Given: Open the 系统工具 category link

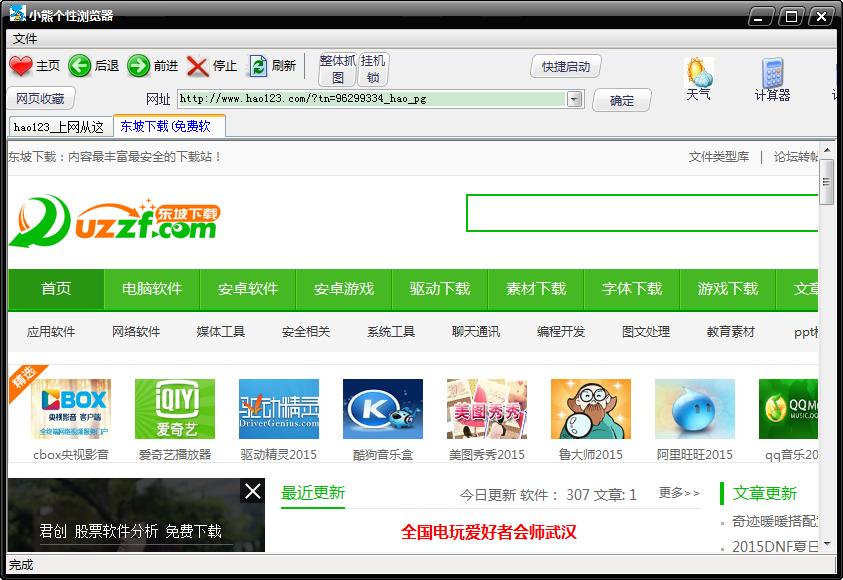Looking at the screenshot, I should click(391, 332).
